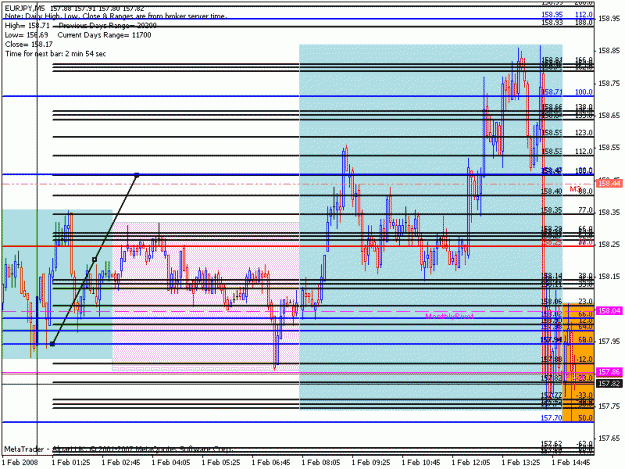Click the MetaTrader copyright text
Viewport: 625px width, 469px height.
coord(118,449)
